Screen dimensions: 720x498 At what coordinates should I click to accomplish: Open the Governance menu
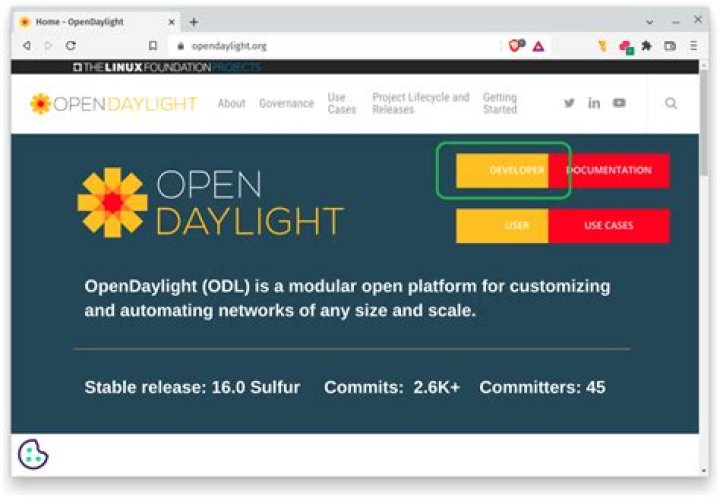pos(287,104)
